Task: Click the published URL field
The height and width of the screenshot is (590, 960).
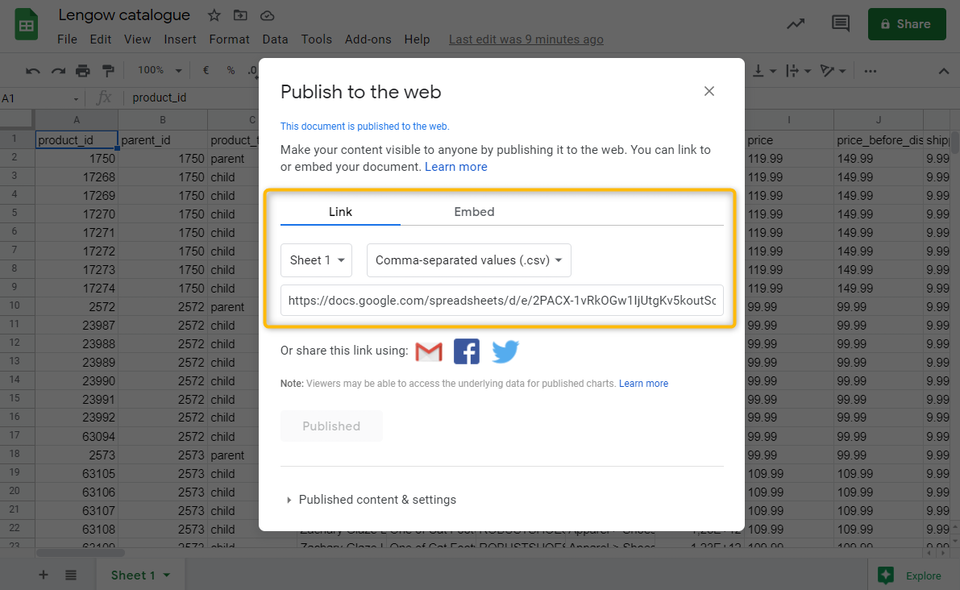Action: coord(502,301)
